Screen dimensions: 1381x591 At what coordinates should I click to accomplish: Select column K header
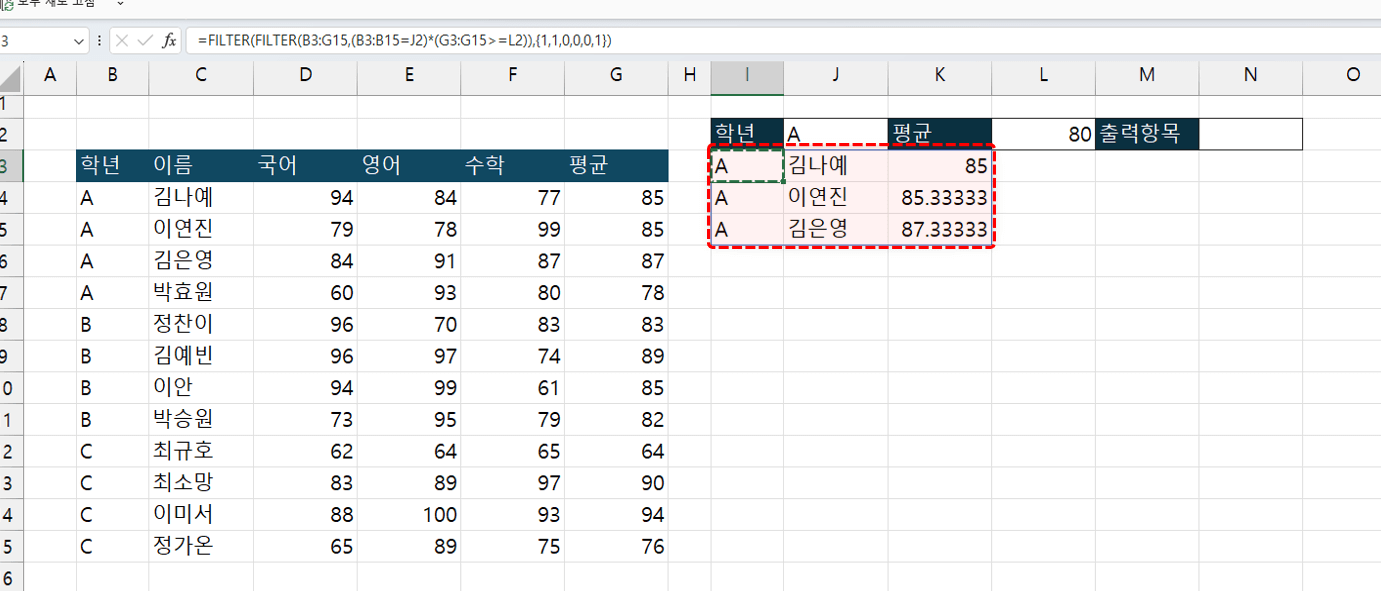(940, 75)
